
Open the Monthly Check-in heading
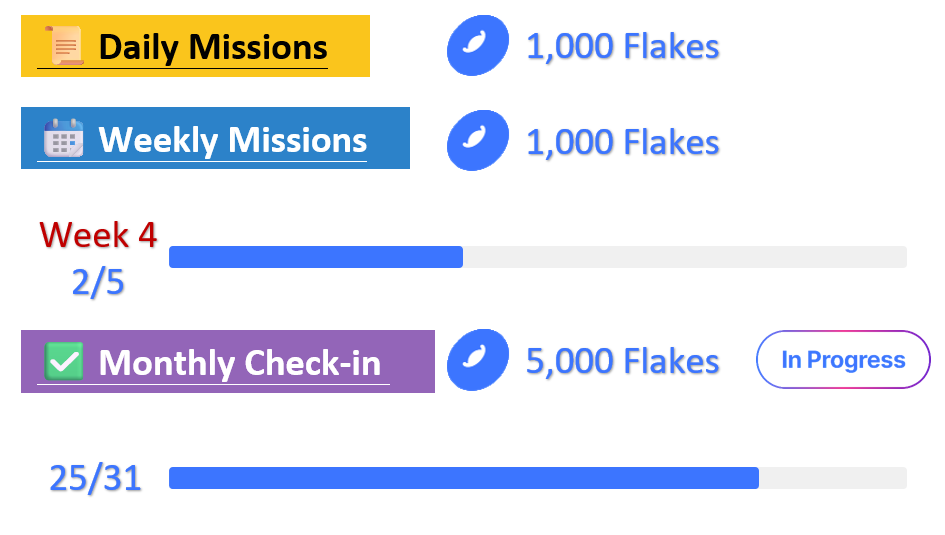pyautogui.click(x=239, y=362)
